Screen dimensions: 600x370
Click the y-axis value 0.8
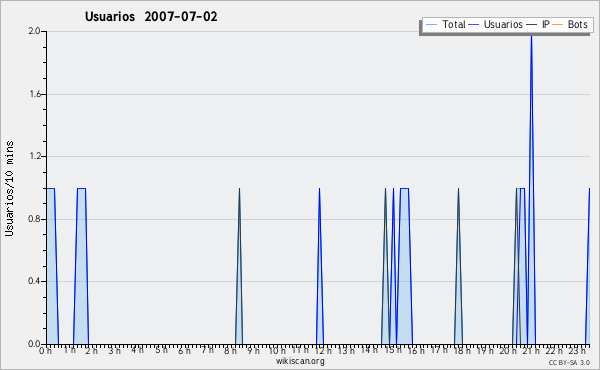click(34, 219)
